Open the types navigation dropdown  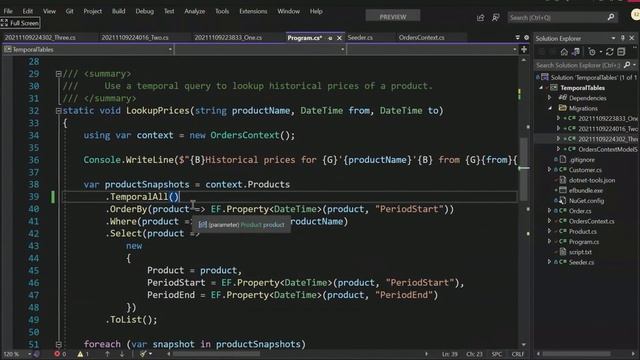click(260, 49)
